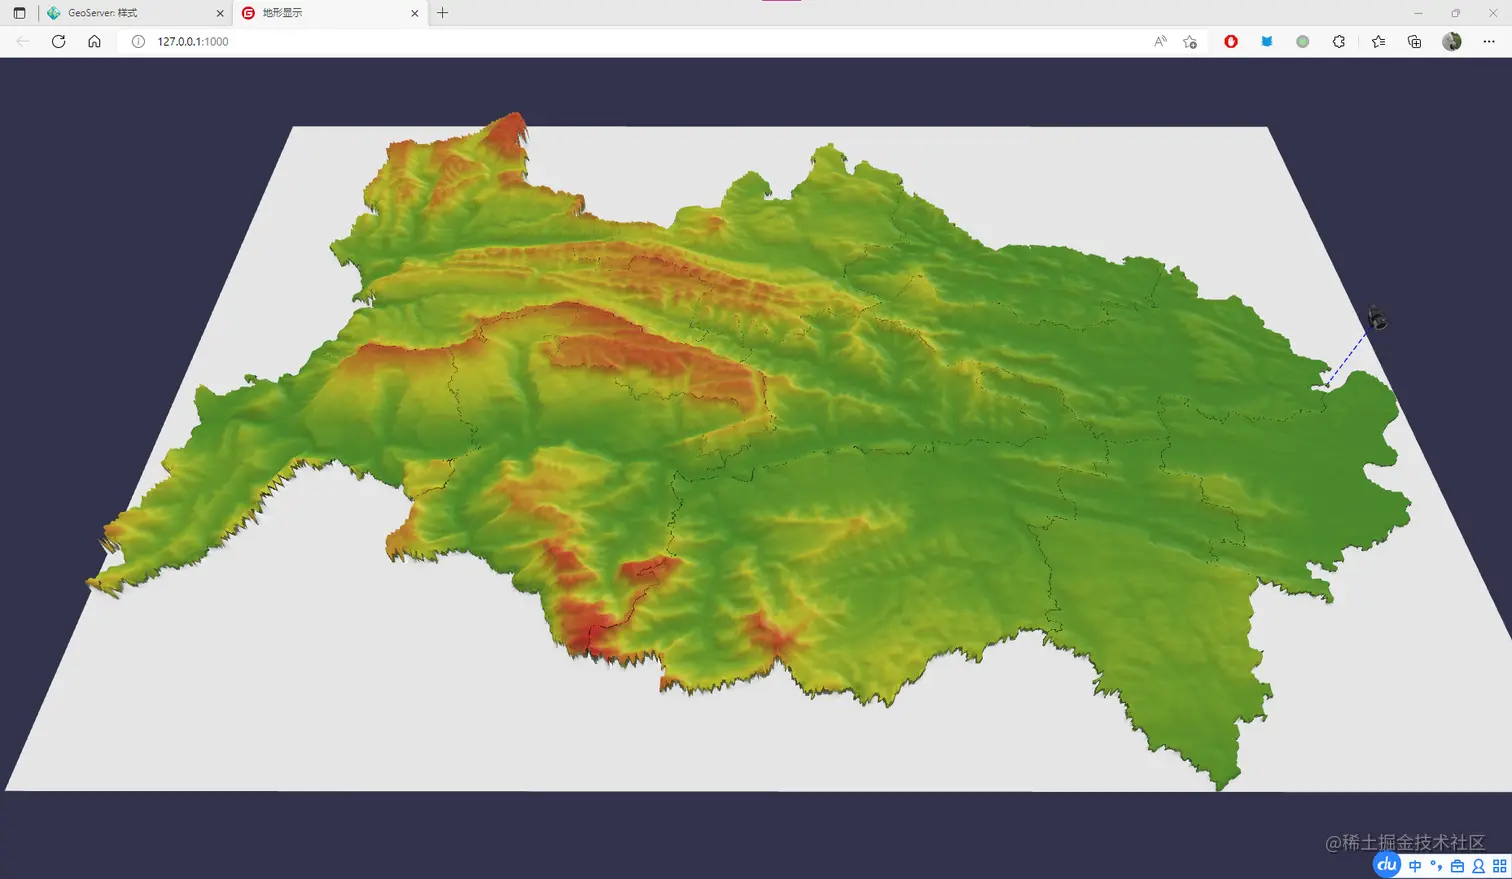Screen dimensions: 1512x879
Task: Reload the terrain page
Action: (58, 41)
